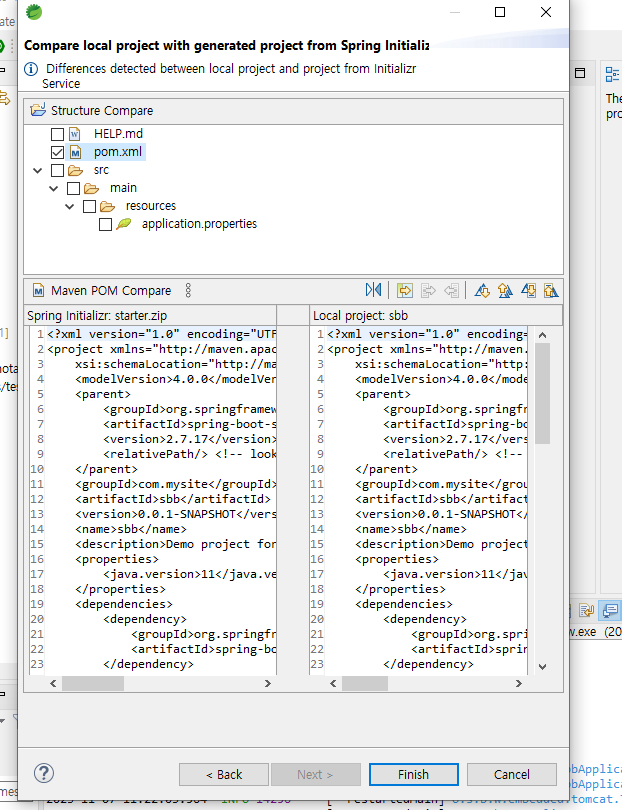The height and width of the screenshot is (810, 622).
Task: Click line 12 artifactId sbb in left pane
Action: pyautogui.click(x=173, y=499)
